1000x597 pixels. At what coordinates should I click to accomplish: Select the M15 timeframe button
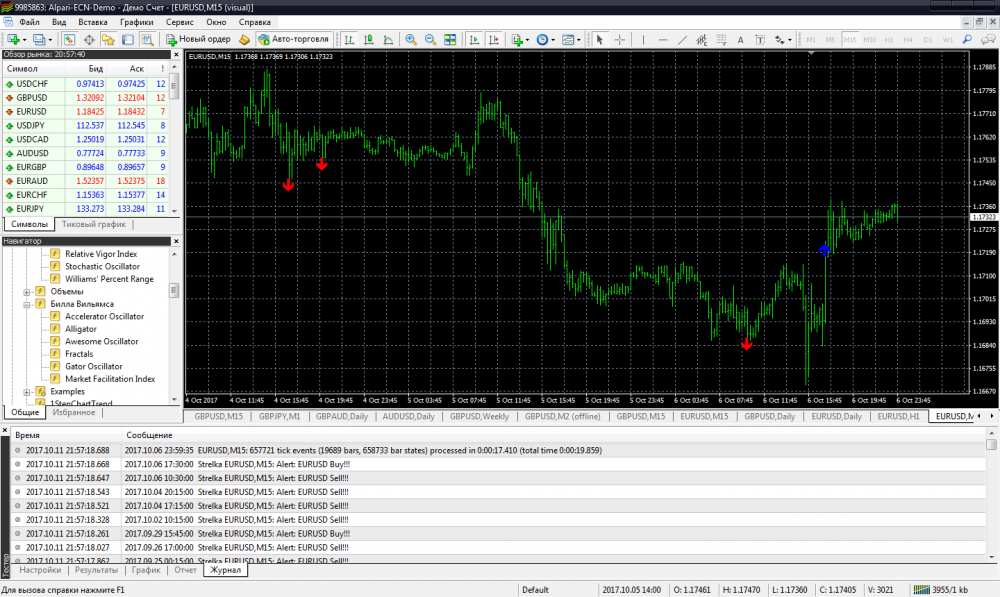850,40
